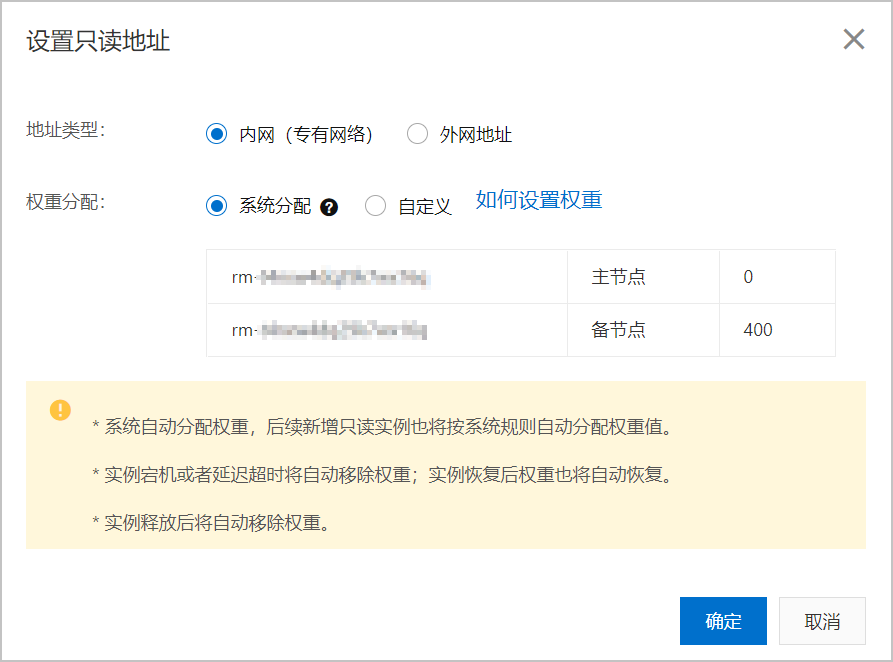Click the 备节点 cell

[x=644, y=330]
